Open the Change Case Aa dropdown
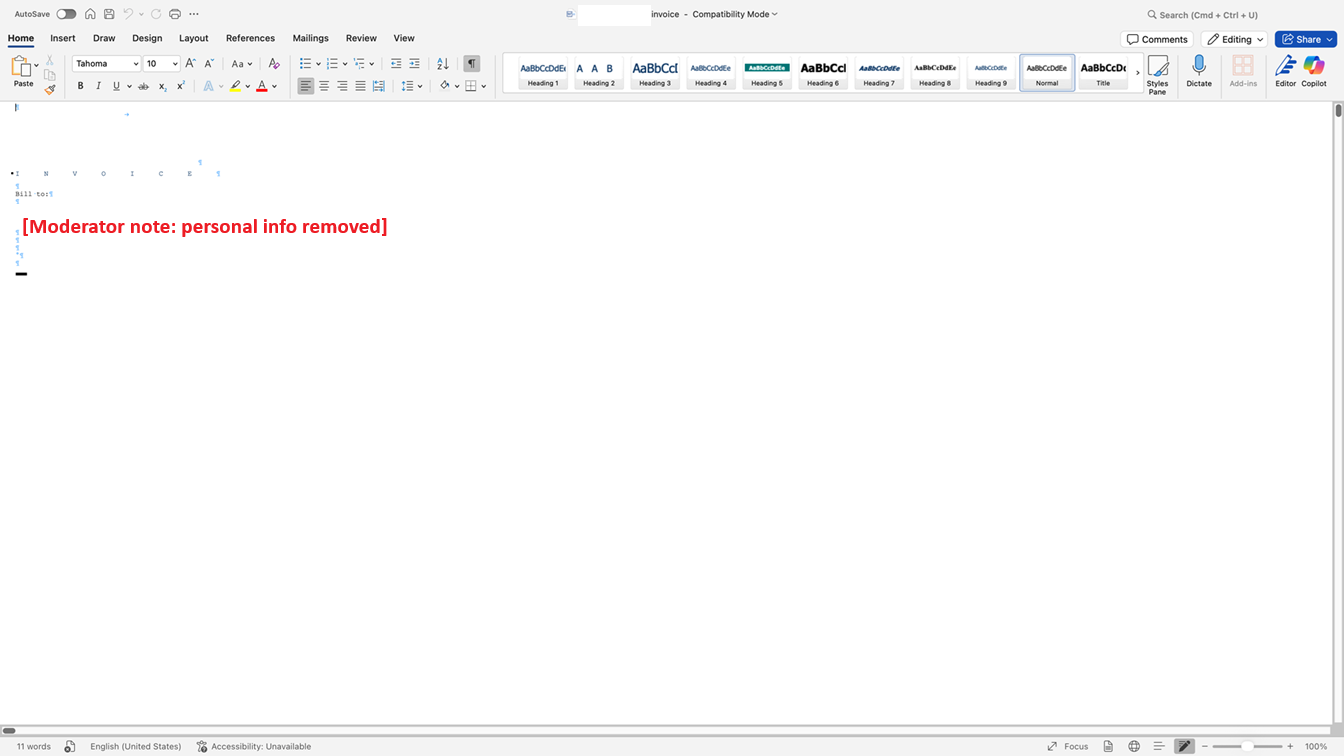1344x756 pixels. point(240,63)
